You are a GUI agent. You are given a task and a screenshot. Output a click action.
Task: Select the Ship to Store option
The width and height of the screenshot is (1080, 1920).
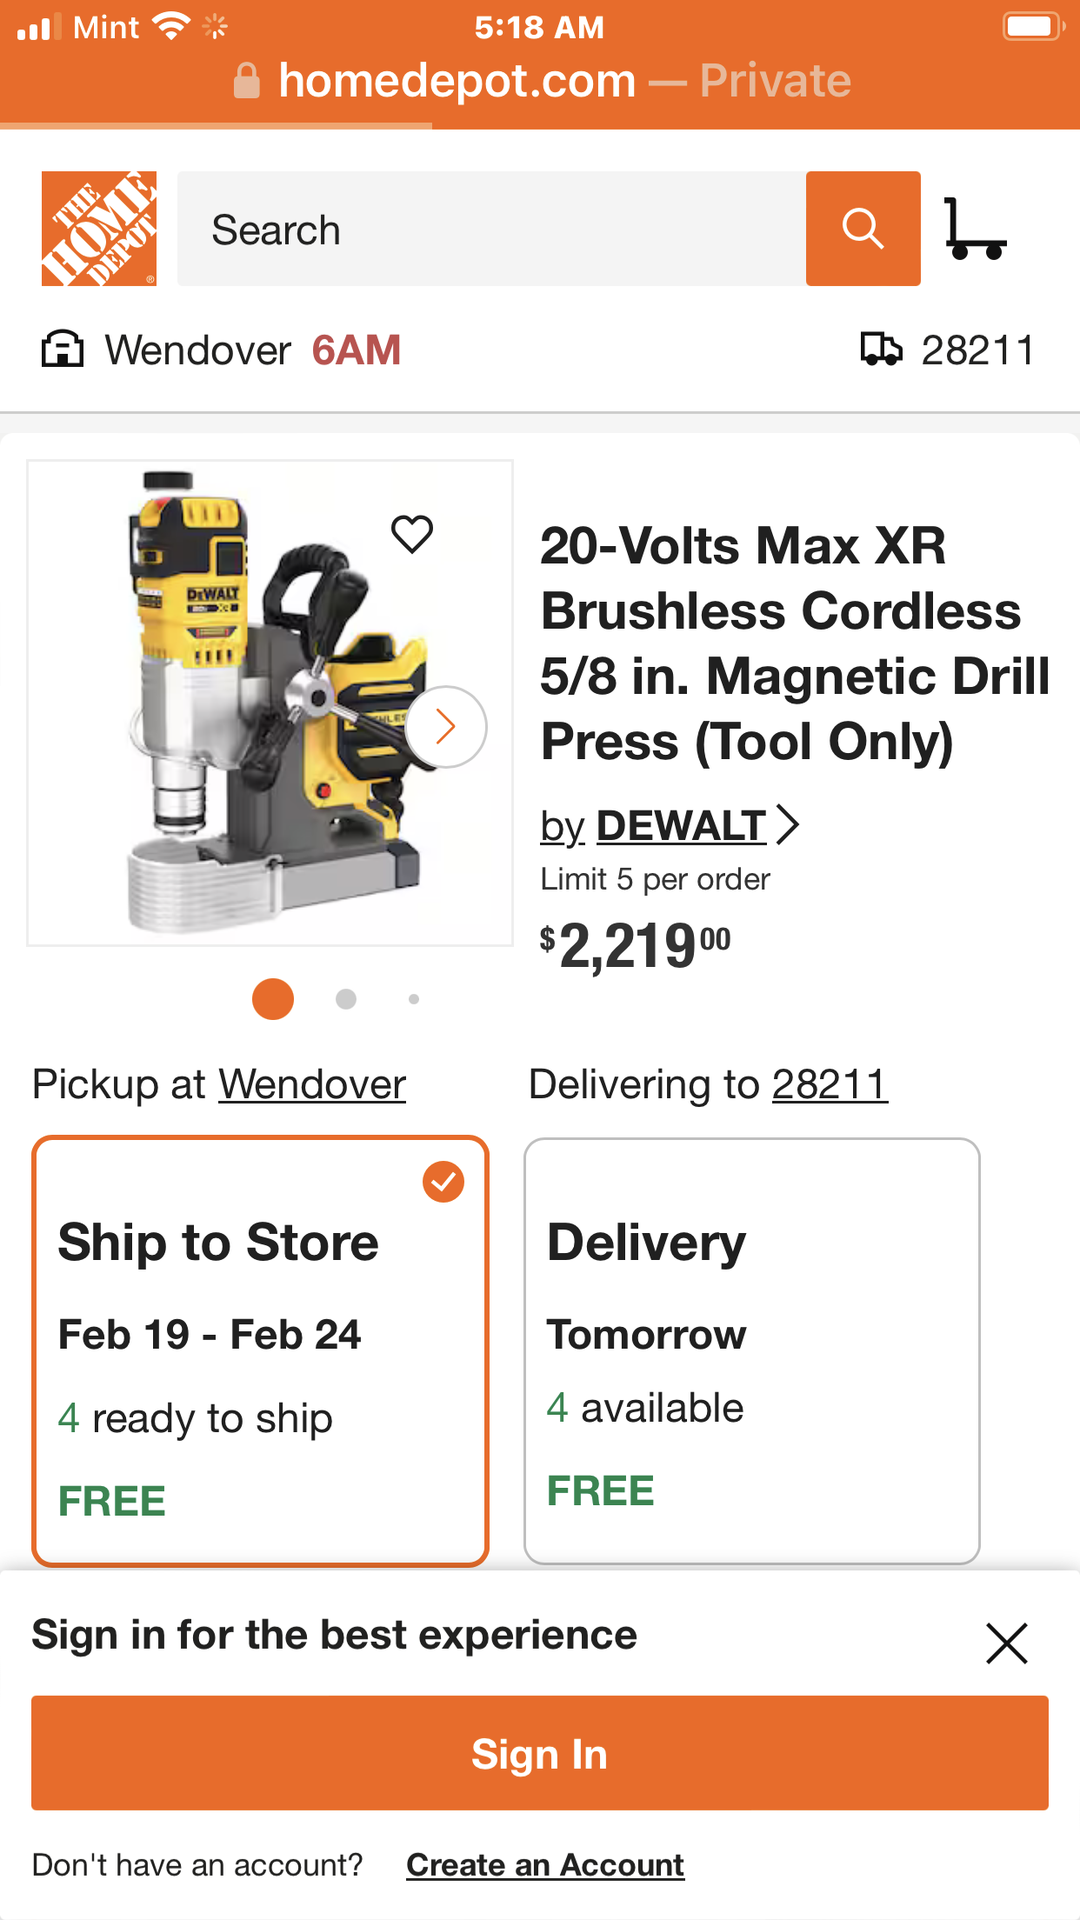pyautogui.click(x=260, y=1350)
